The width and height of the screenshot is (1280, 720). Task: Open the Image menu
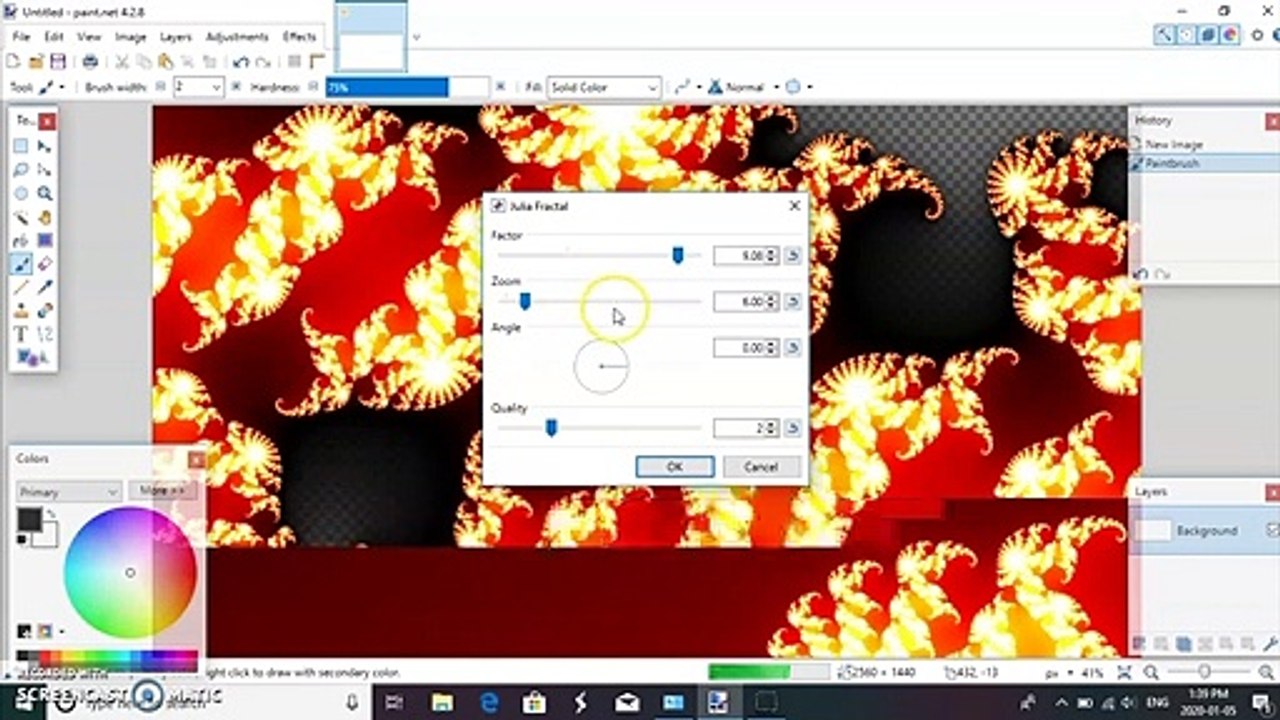(x=131, y=36)
